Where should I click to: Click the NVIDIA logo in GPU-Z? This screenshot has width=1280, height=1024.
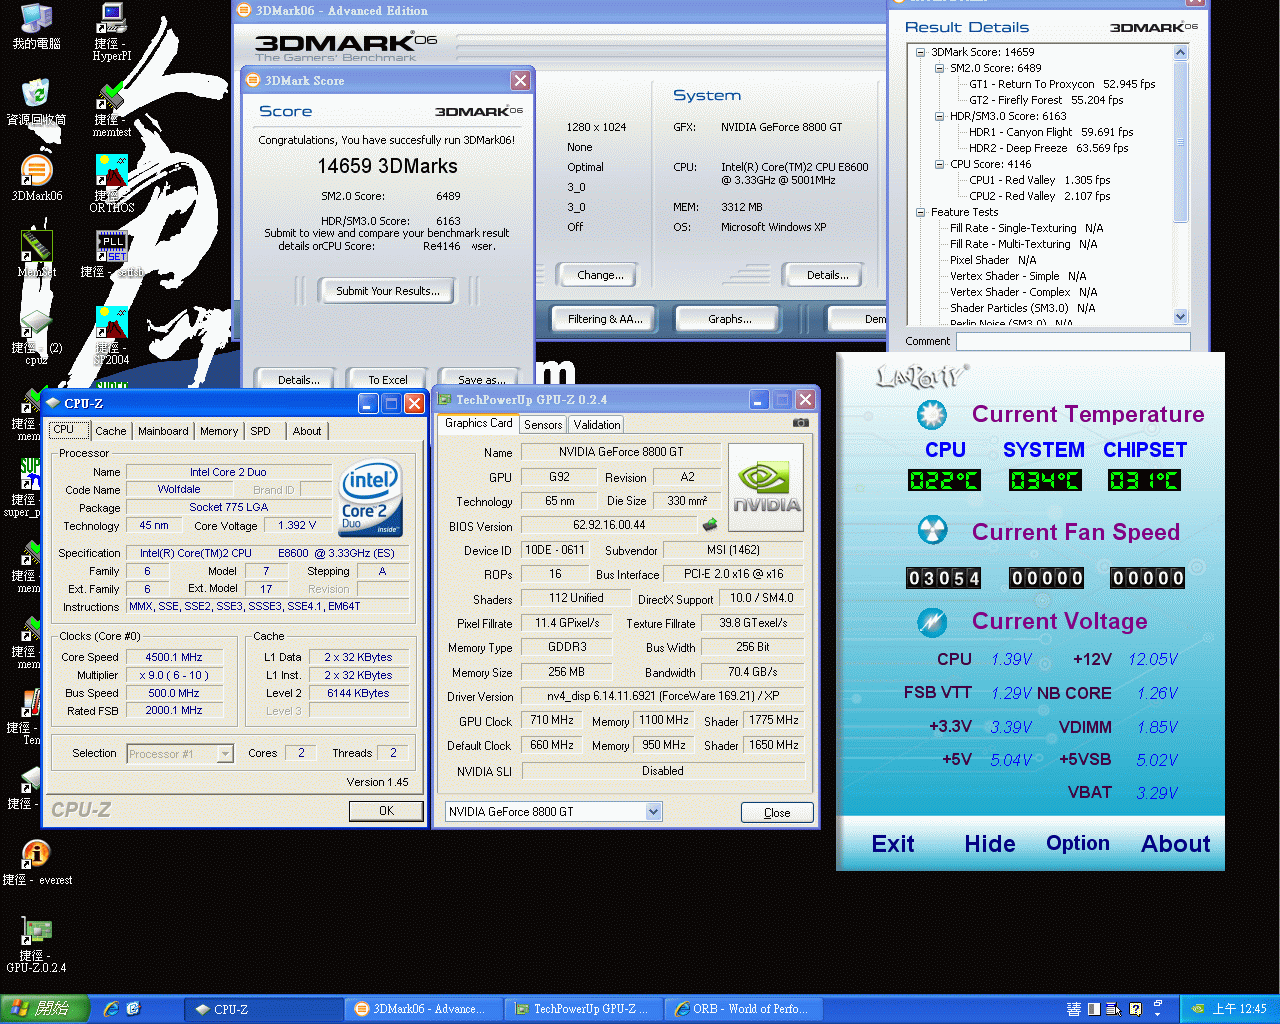click(x=766, y=488)
